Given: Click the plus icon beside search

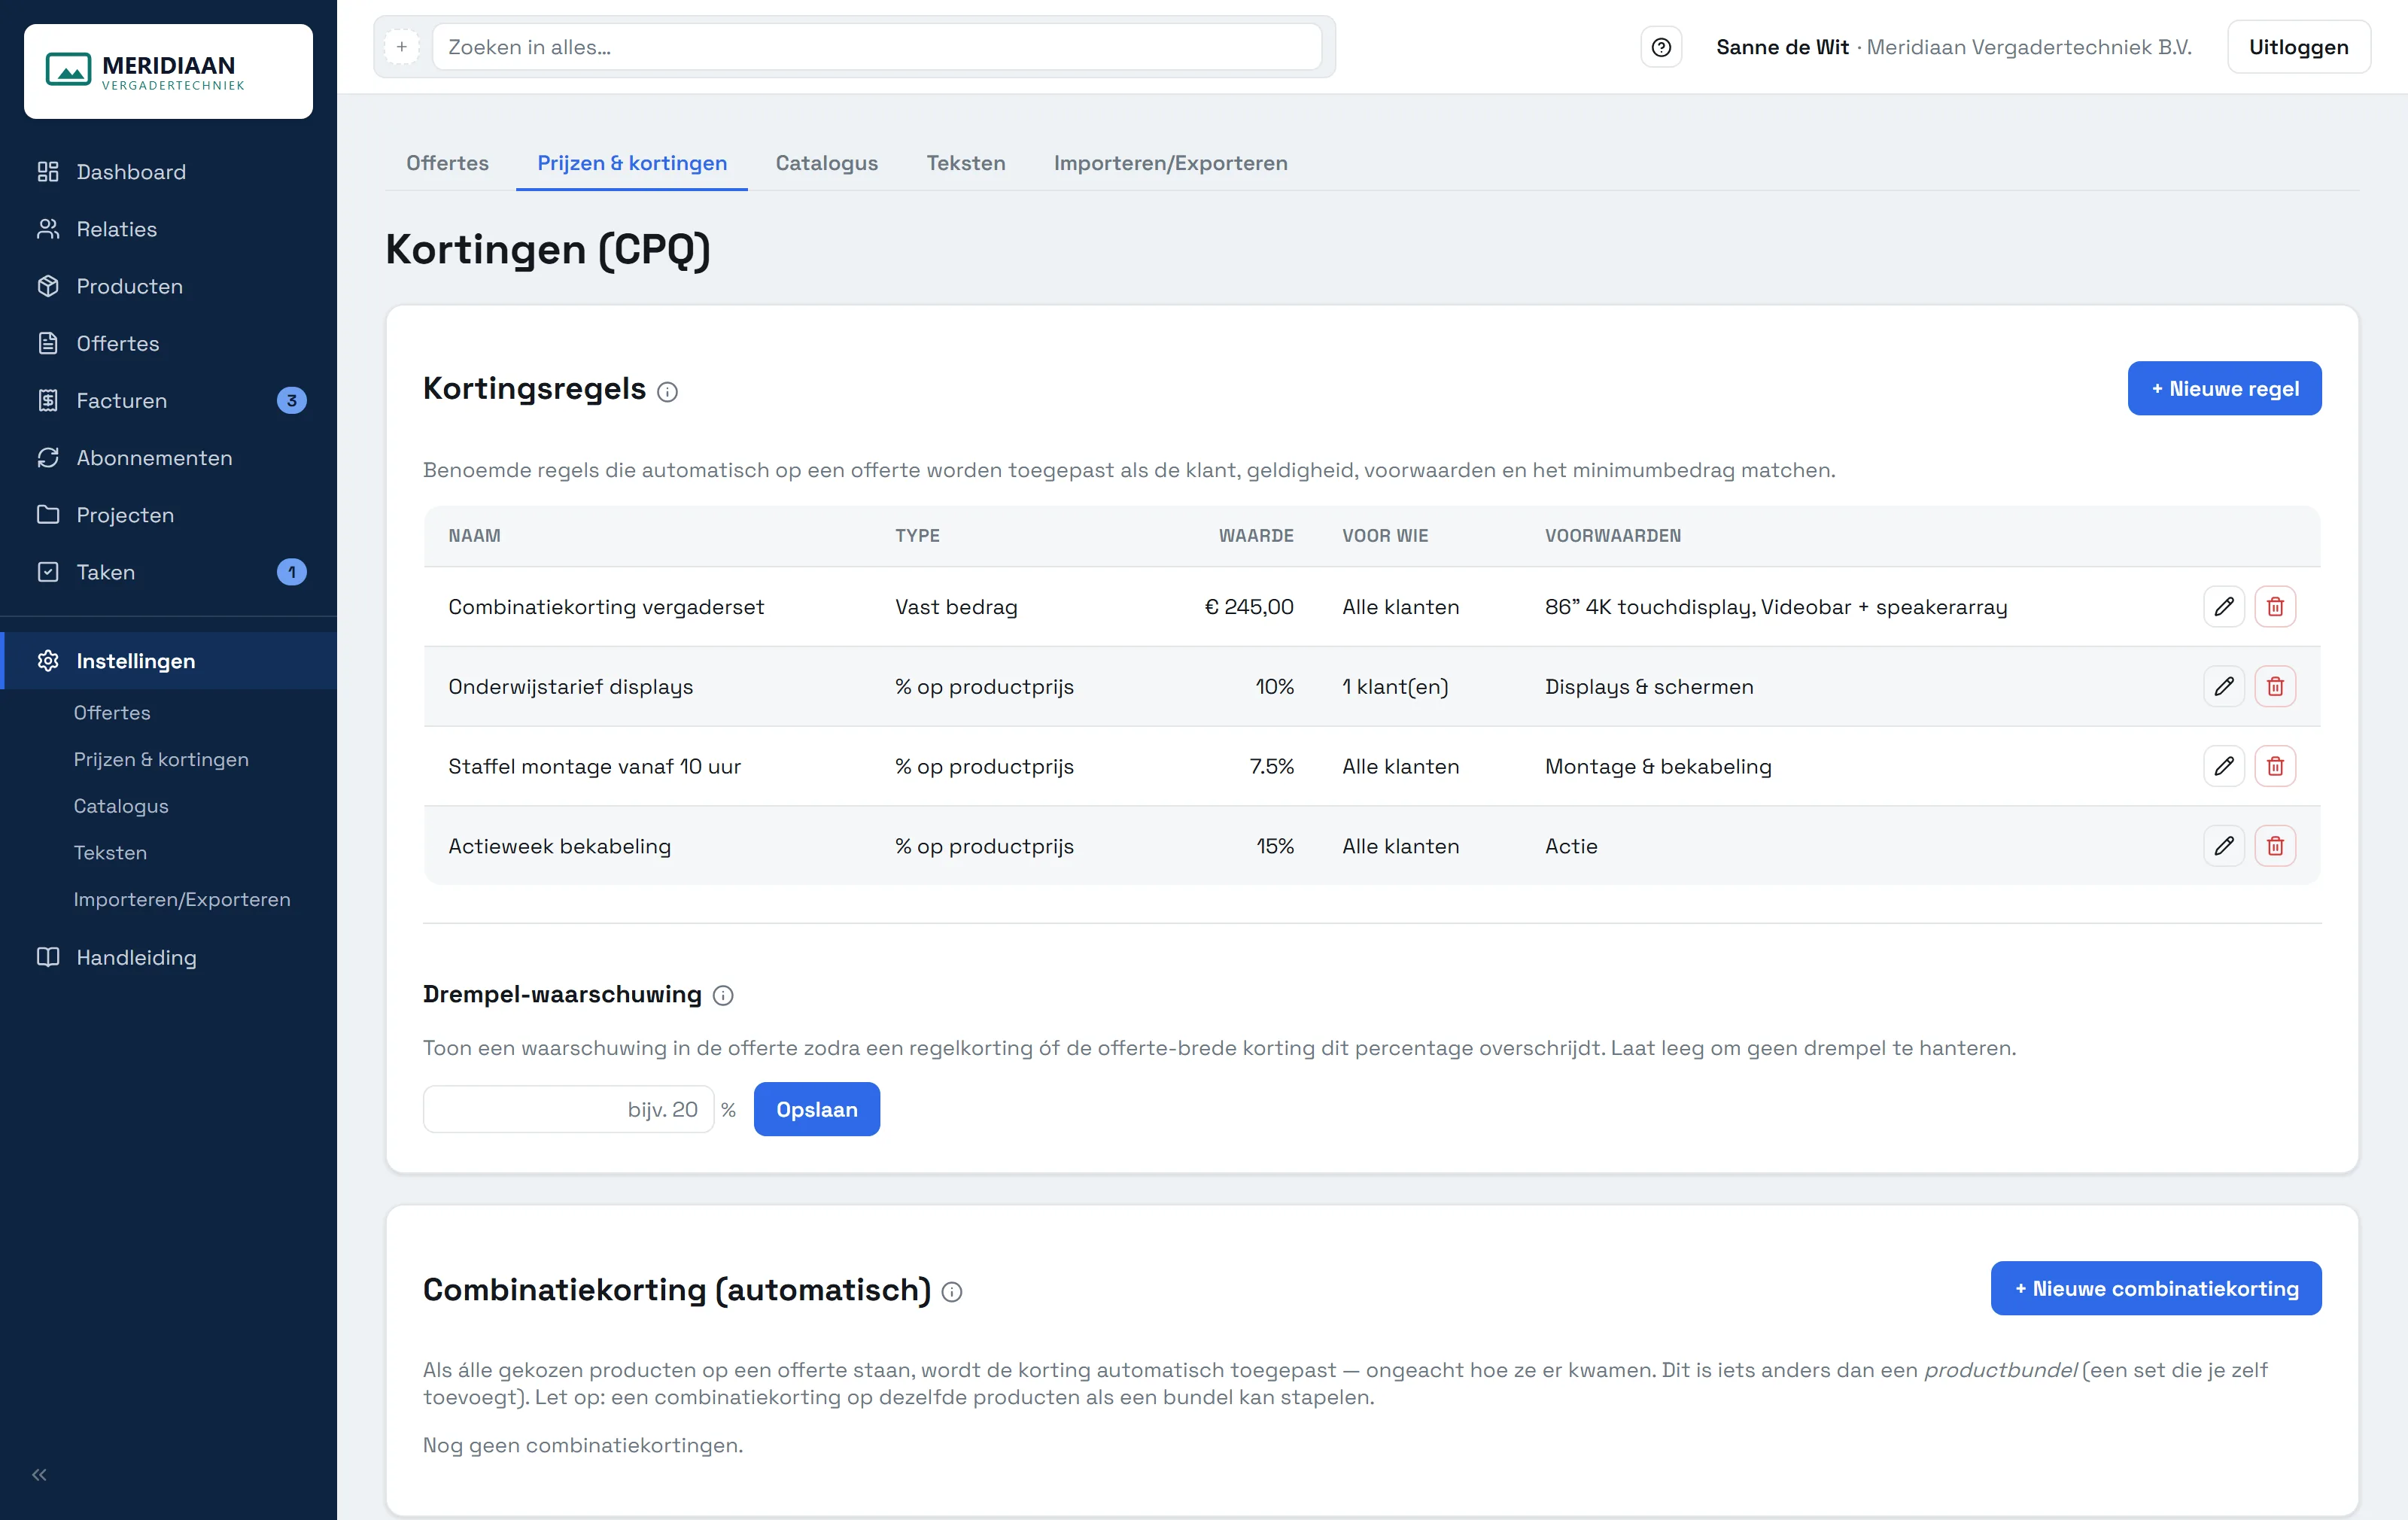Looking at the screenshot, I should (402, 47).
